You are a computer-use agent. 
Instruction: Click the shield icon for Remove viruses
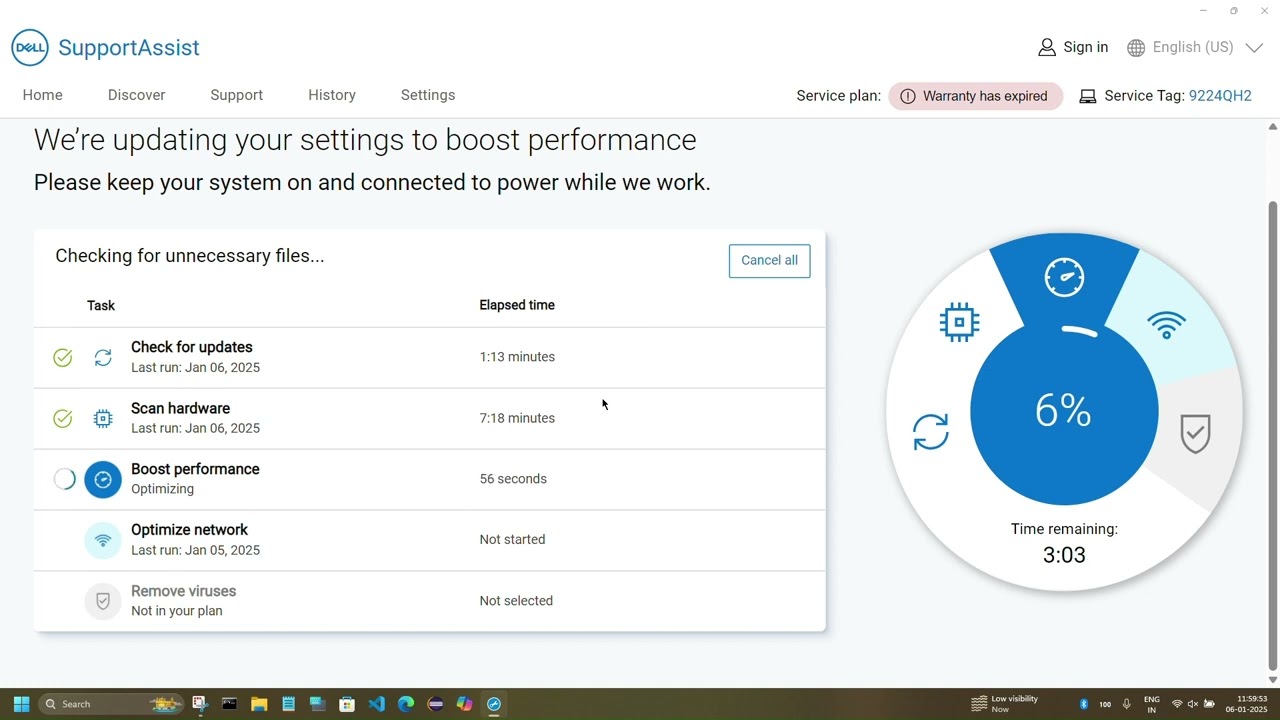click(x=103, y=601)
